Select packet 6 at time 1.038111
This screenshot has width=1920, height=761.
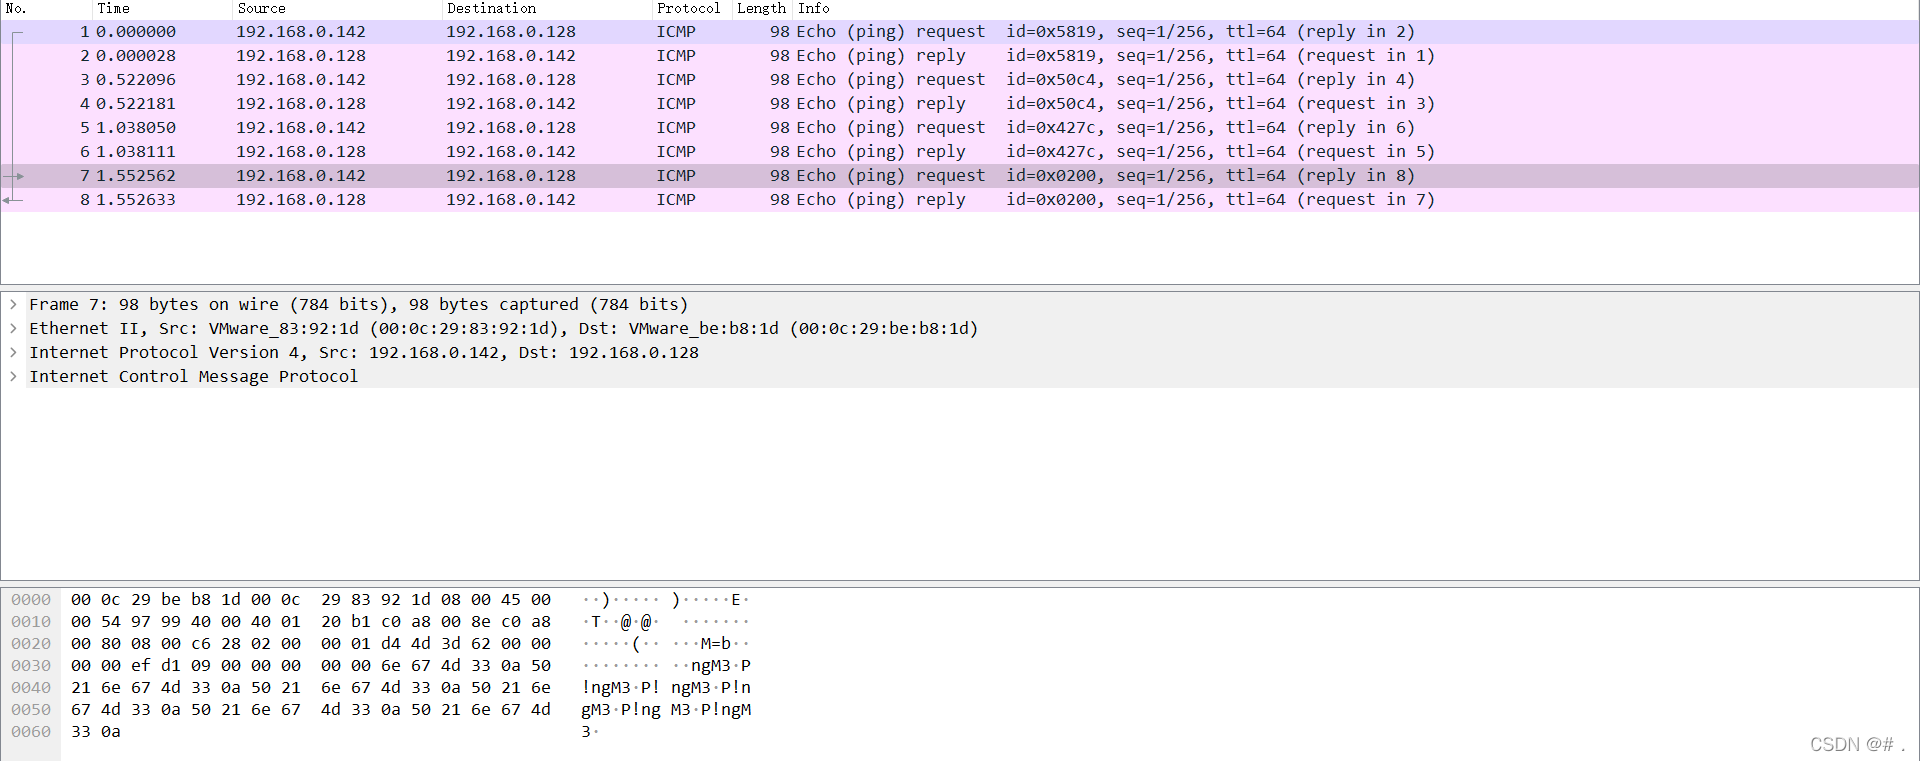click(x=960, y=152)
